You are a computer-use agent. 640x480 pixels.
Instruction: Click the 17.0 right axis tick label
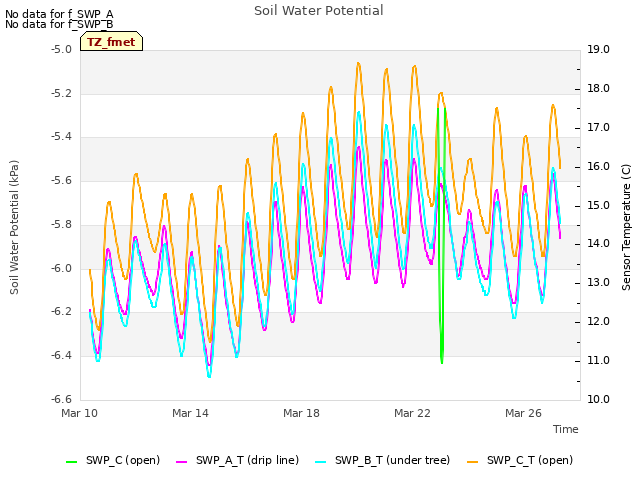(598, 127)
